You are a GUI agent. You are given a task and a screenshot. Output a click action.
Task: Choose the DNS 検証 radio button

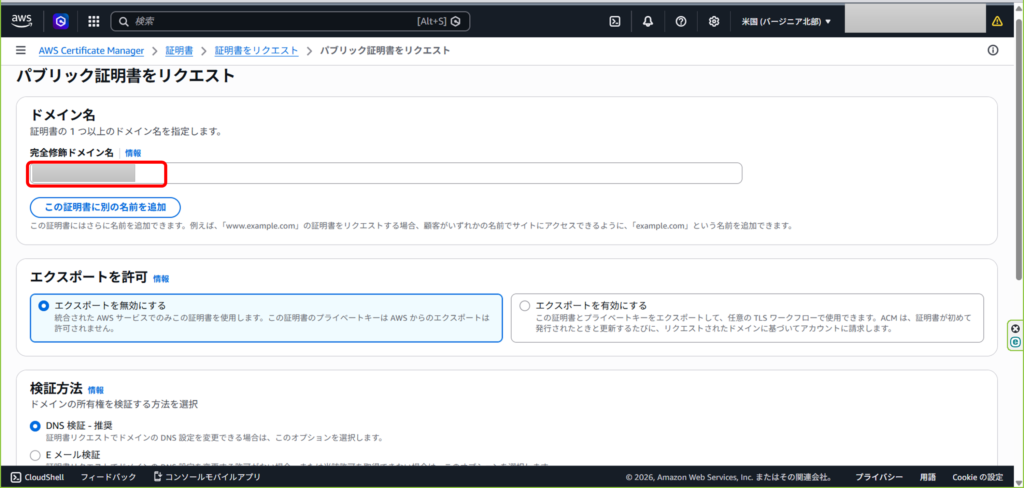(36, 426)
